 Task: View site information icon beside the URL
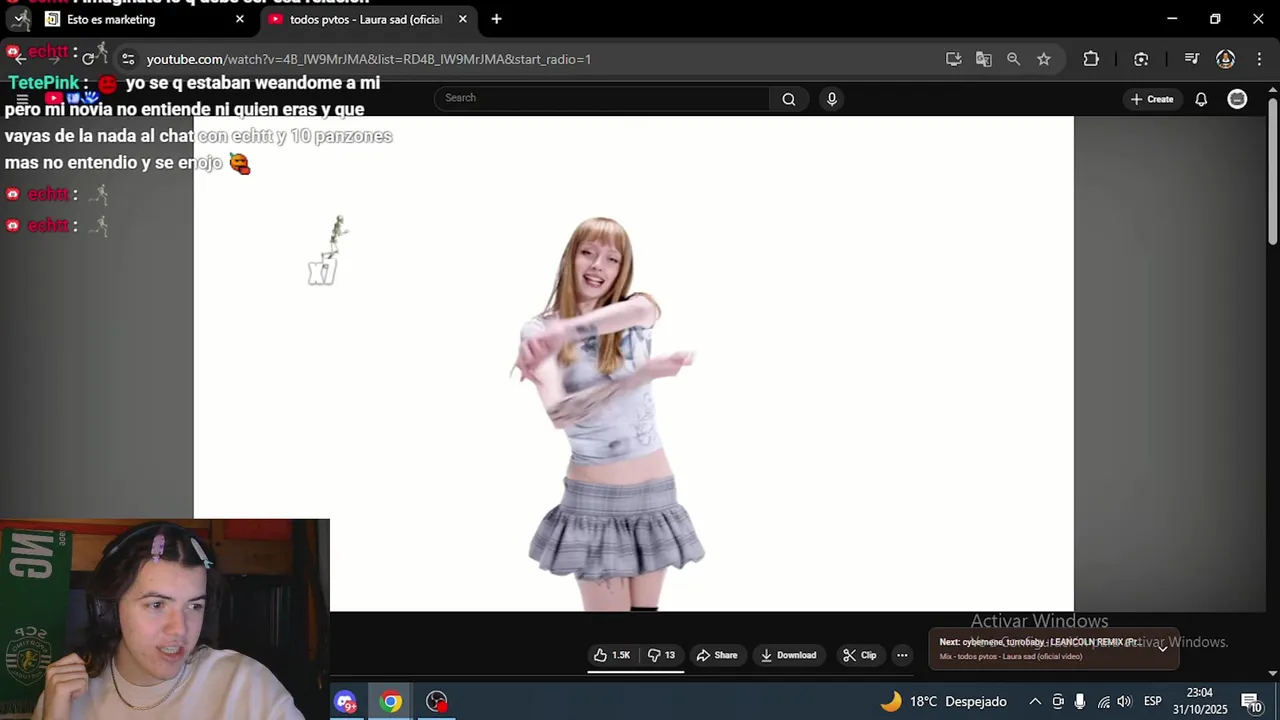[x=128, y=59]
